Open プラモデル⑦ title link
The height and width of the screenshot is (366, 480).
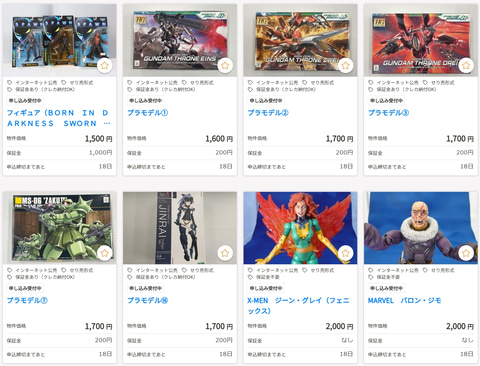pos(27,301)
